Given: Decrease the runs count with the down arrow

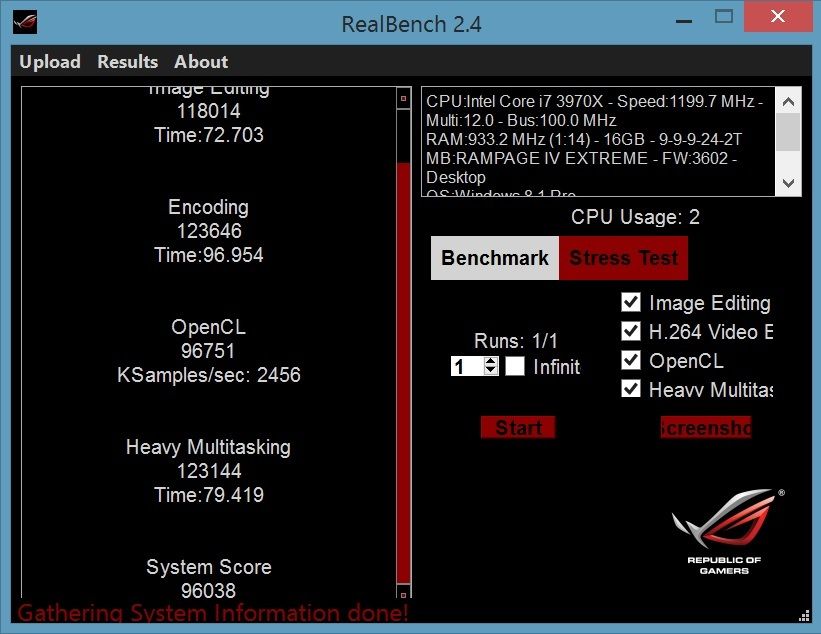Looking at the screenshot, I should click(491, 371).
